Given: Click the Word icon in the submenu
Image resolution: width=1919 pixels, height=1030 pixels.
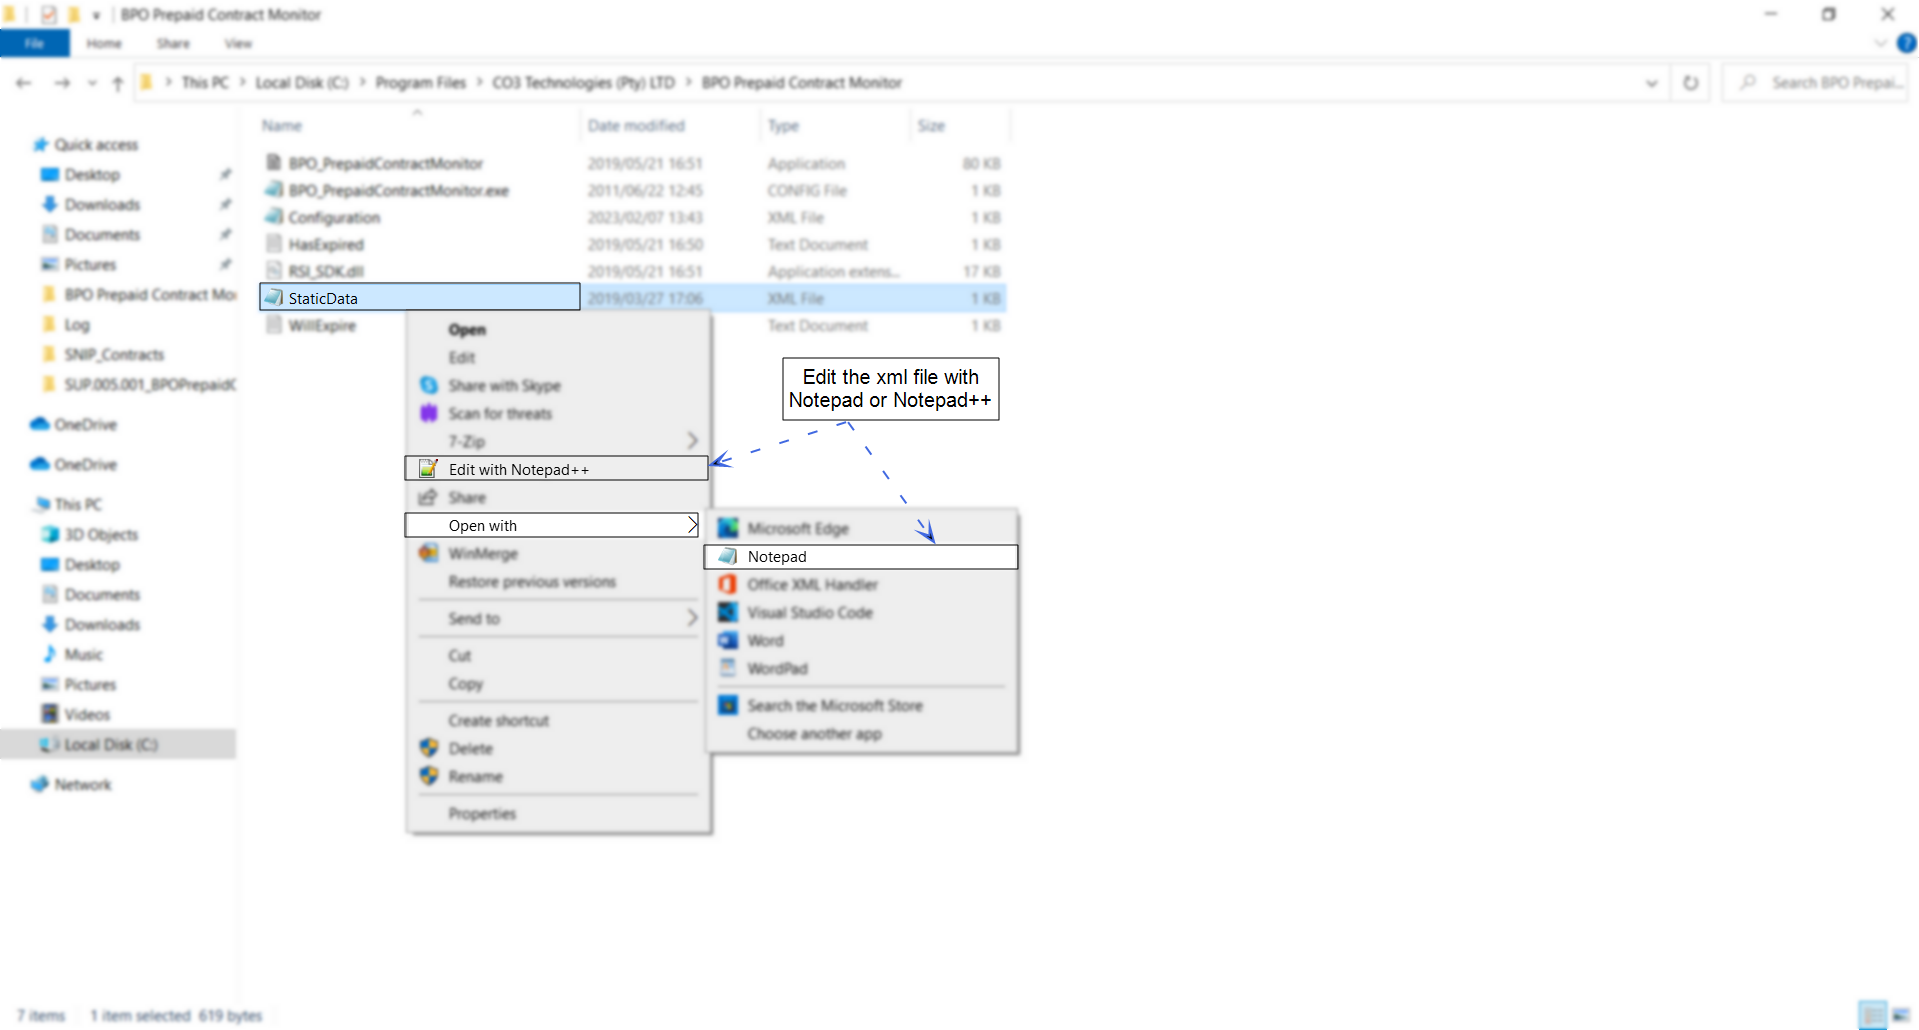Looking at the screenshot, I should click(x=728, y=640).
